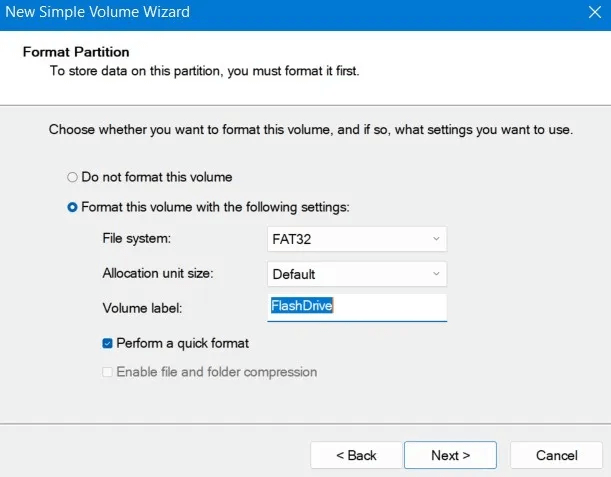
Task: Open the File system dropdown showing FAT32
Action: point(357,239)
